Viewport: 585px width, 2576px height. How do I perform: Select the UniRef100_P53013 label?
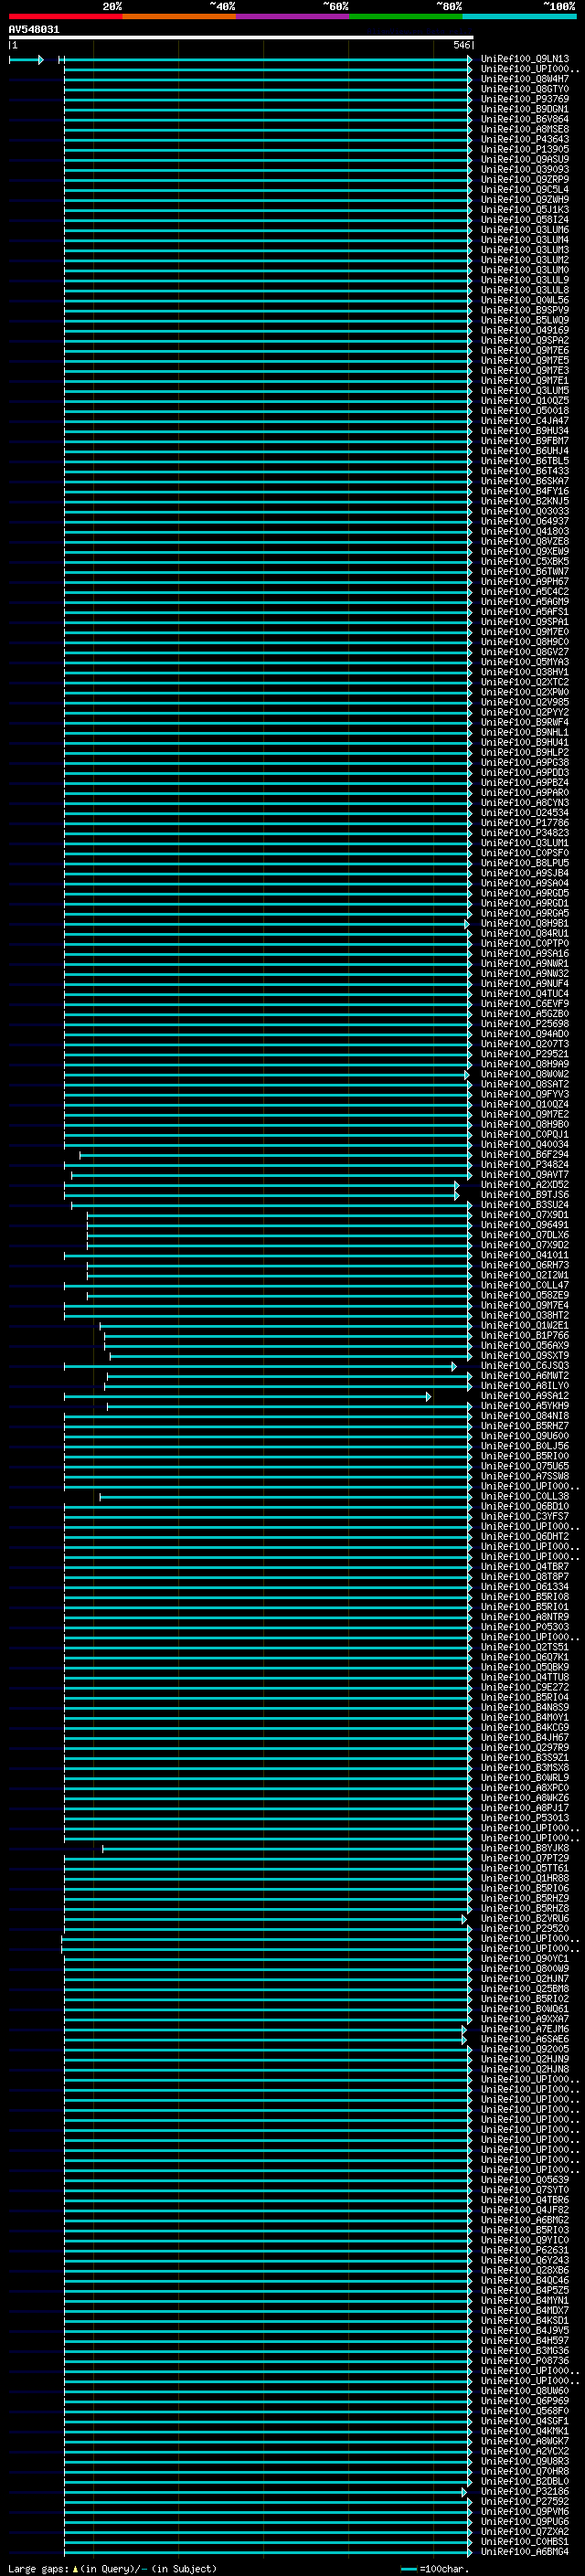pos(525,1818)
